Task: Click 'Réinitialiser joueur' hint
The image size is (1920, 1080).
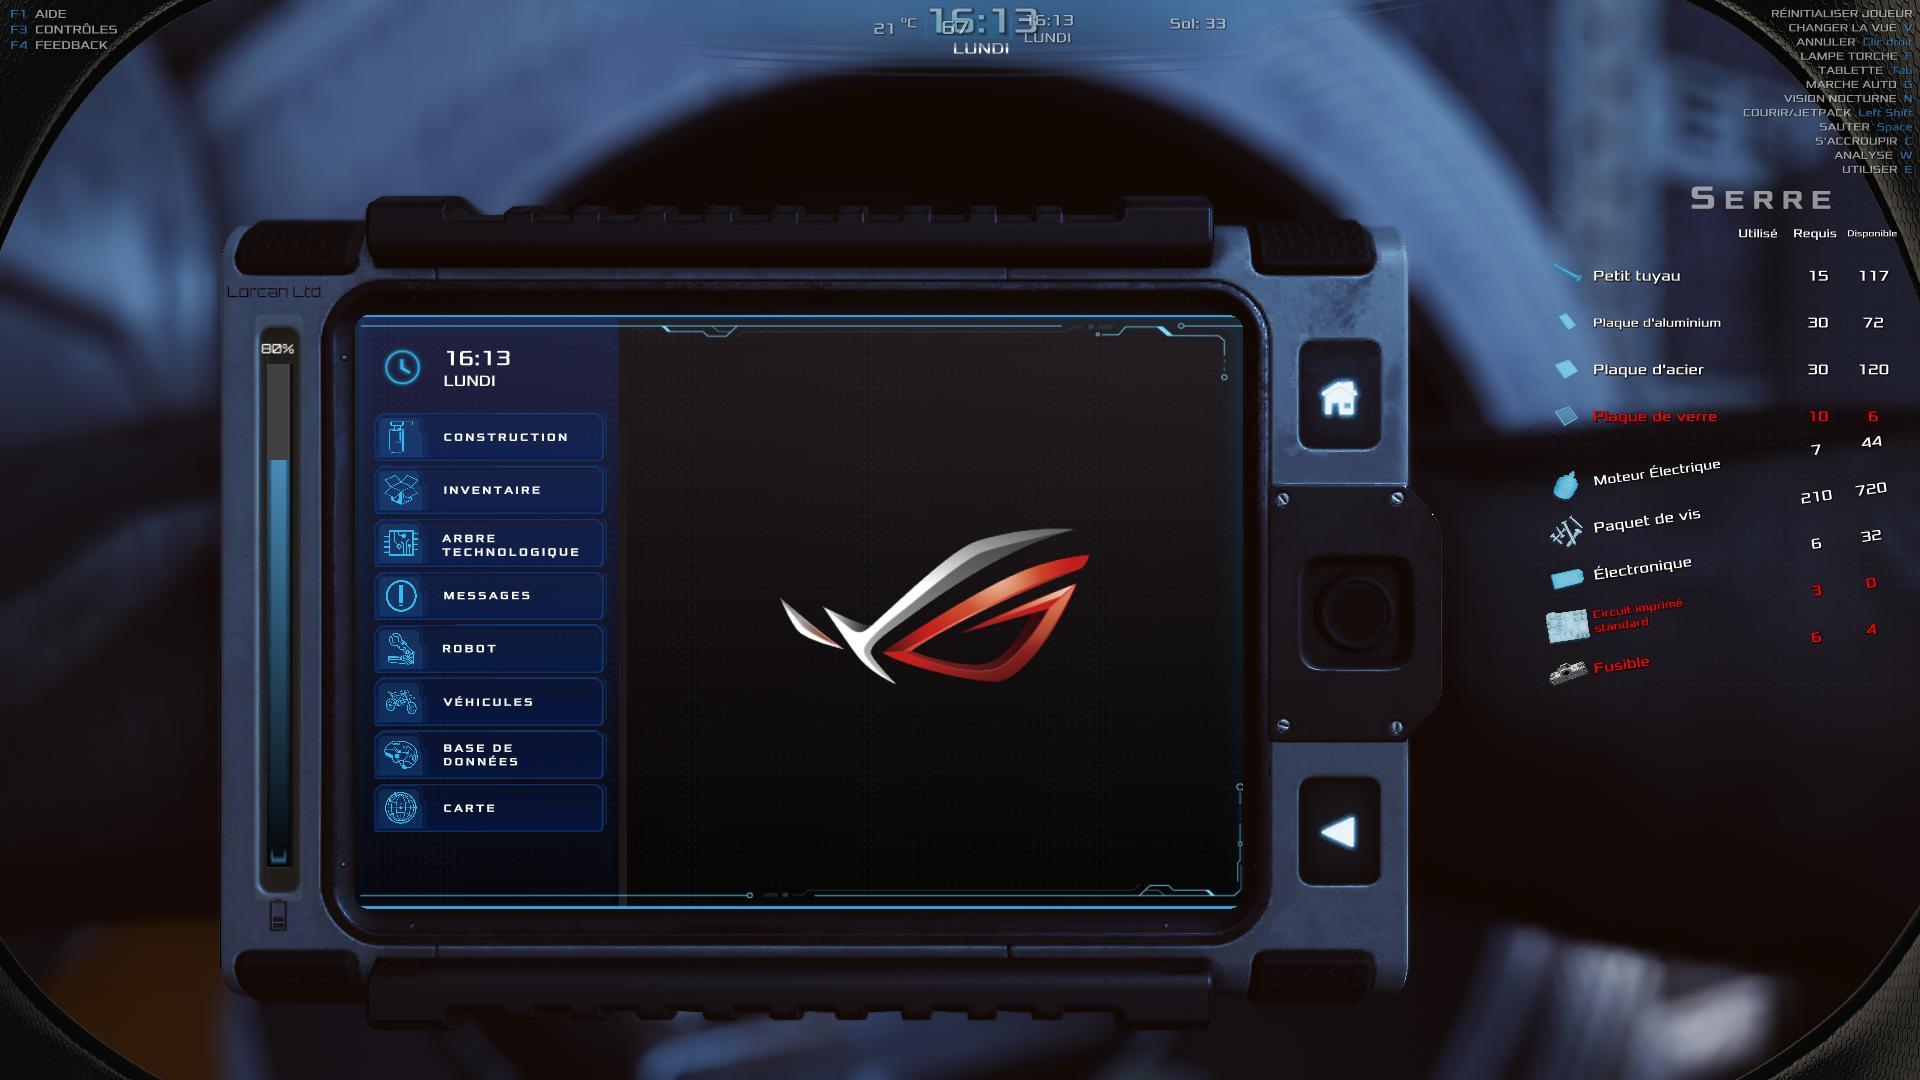Action: point(1841,13)
